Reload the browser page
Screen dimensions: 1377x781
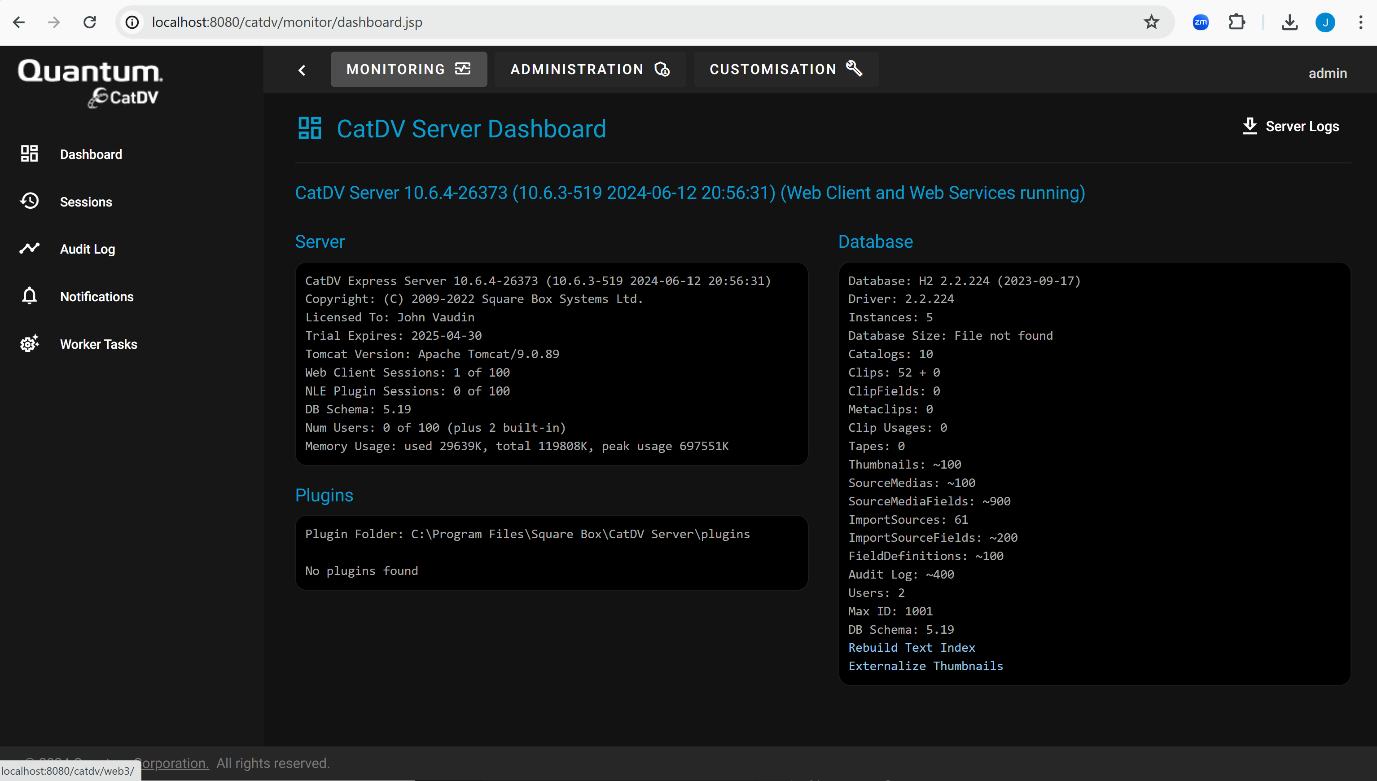click(90, 22)
